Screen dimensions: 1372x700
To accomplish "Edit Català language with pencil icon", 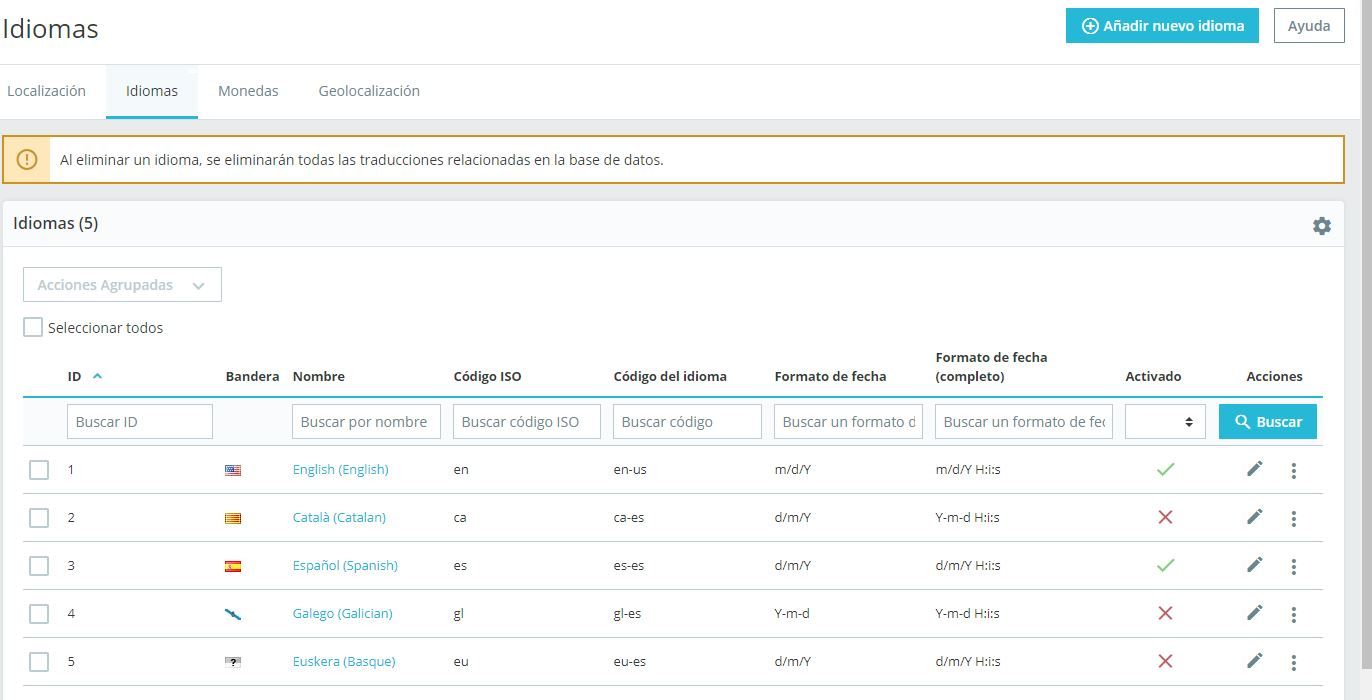I will tap(1255, 516).
